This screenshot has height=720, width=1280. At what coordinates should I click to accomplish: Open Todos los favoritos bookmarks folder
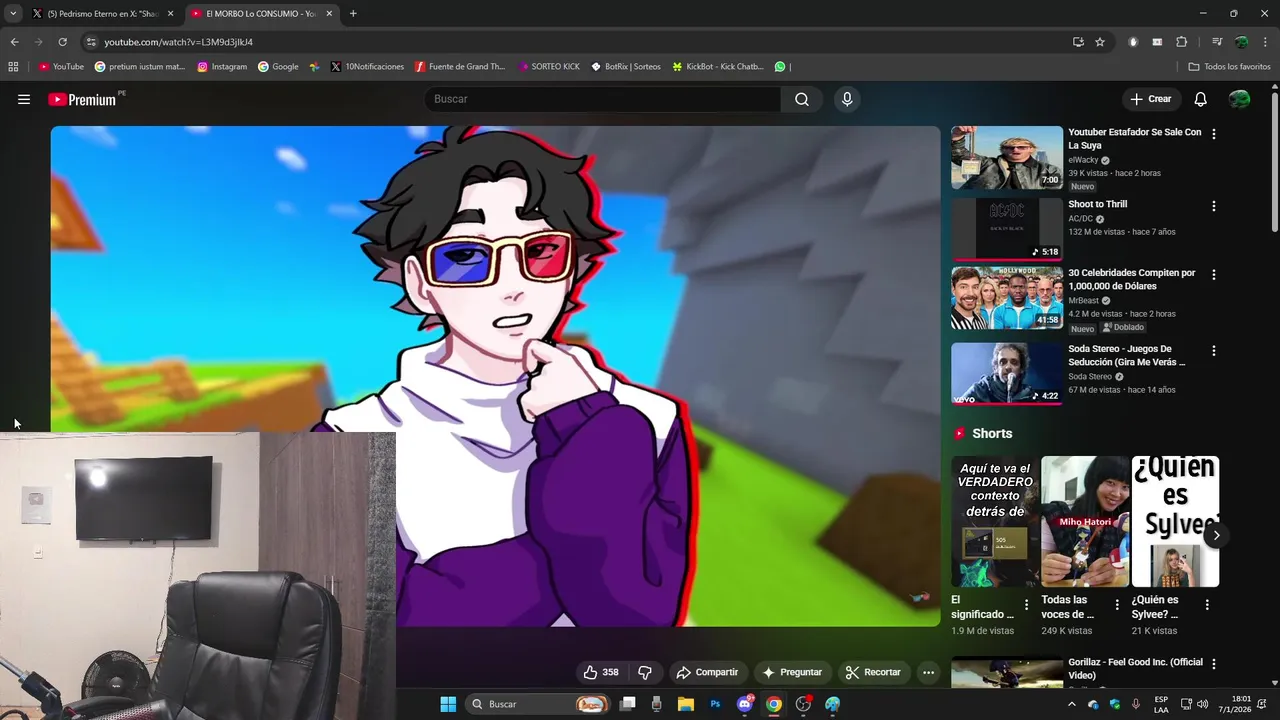1229,66
